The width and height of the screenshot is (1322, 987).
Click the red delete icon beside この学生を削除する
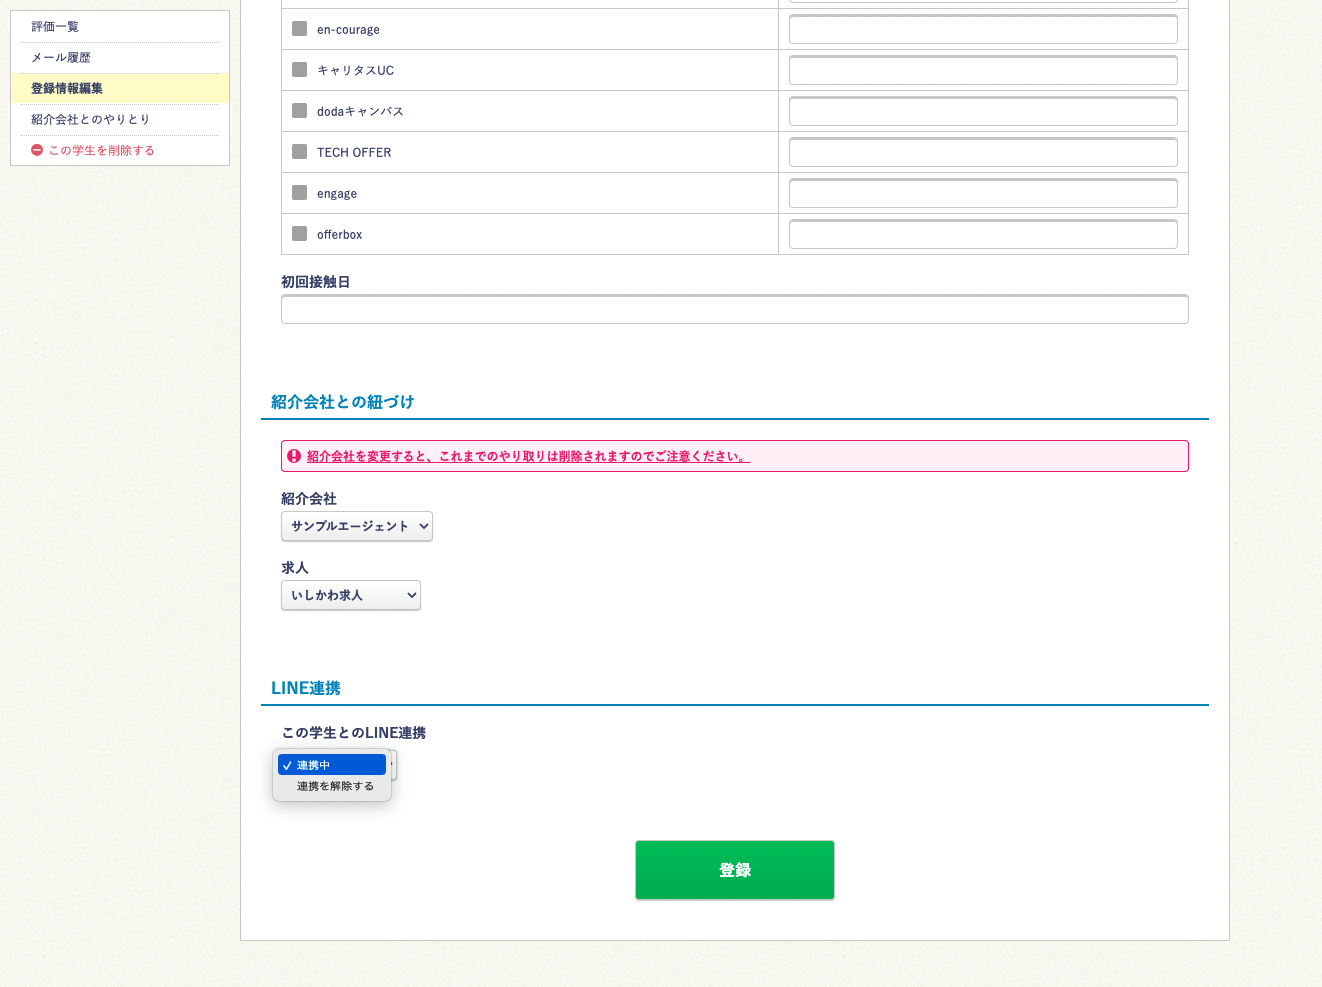(37, 150)
